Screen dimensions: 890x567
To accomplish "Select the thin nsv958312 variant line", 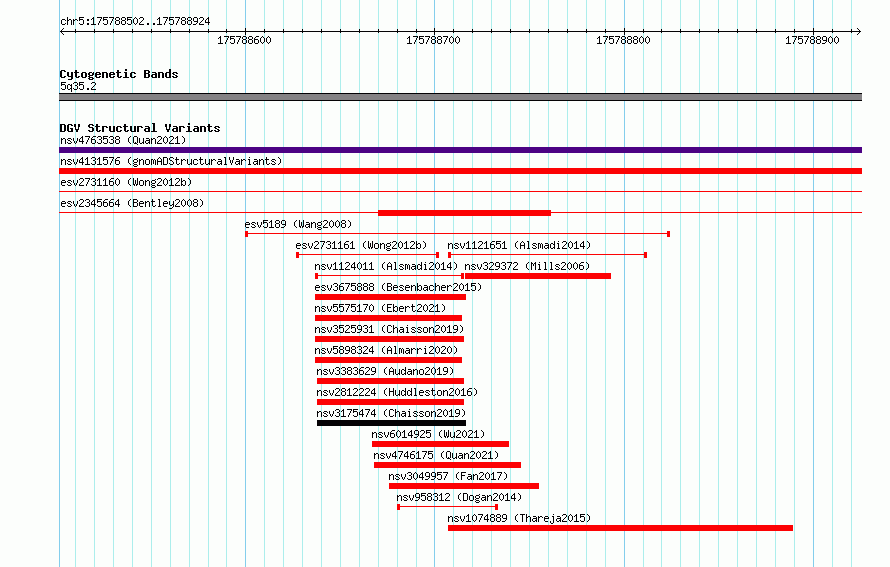I will [x=447, y=507].
